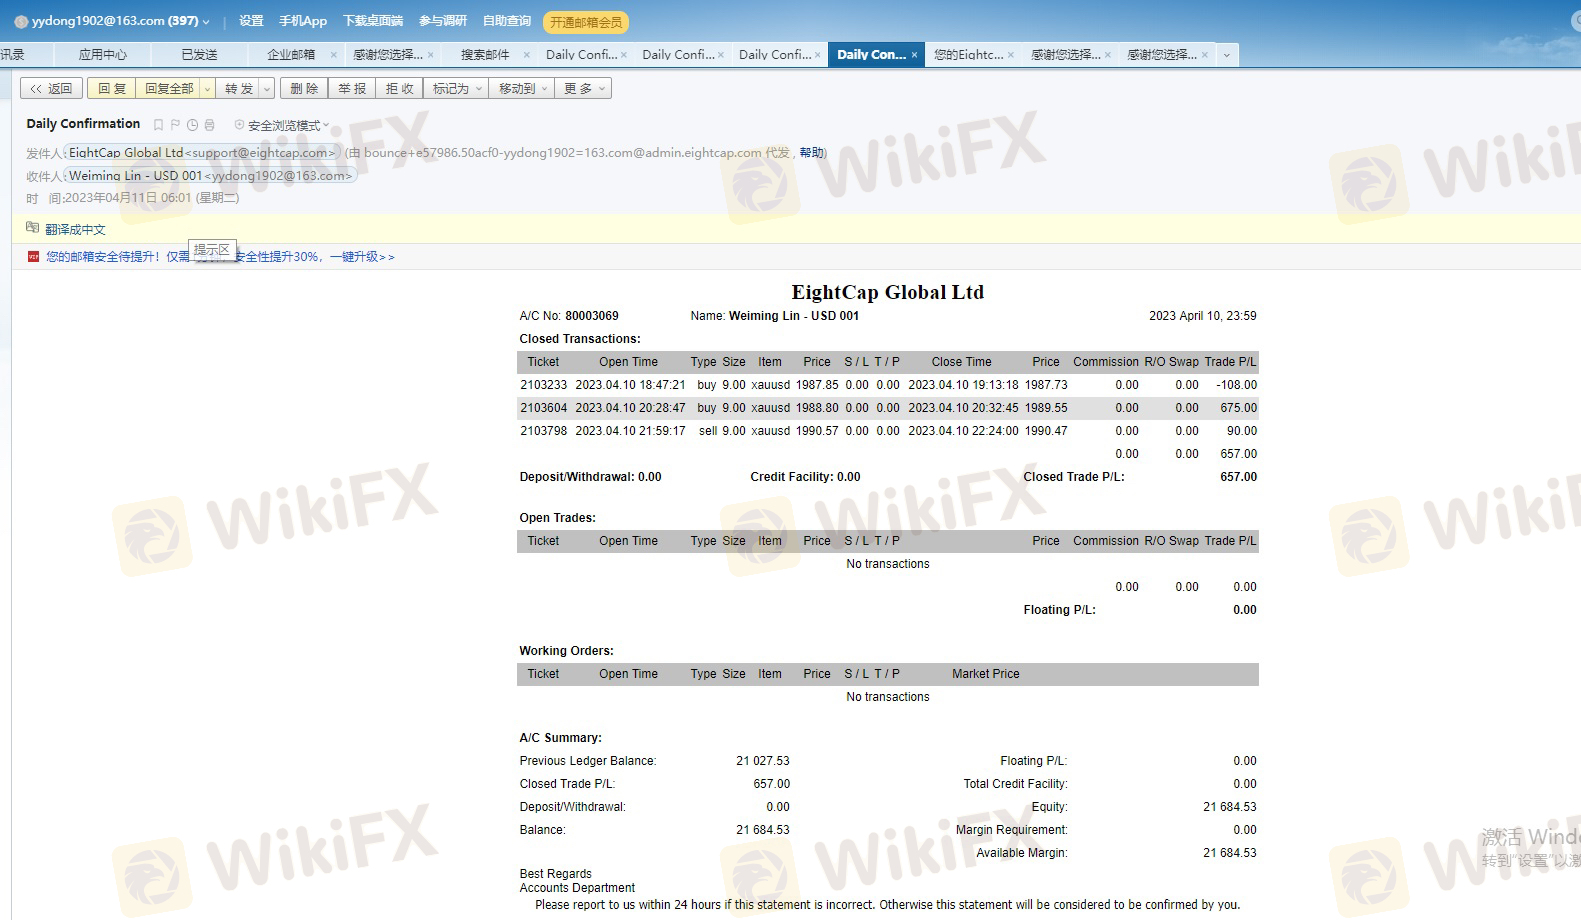Flag the Daily Confirmation email

(x=175, y=125)
